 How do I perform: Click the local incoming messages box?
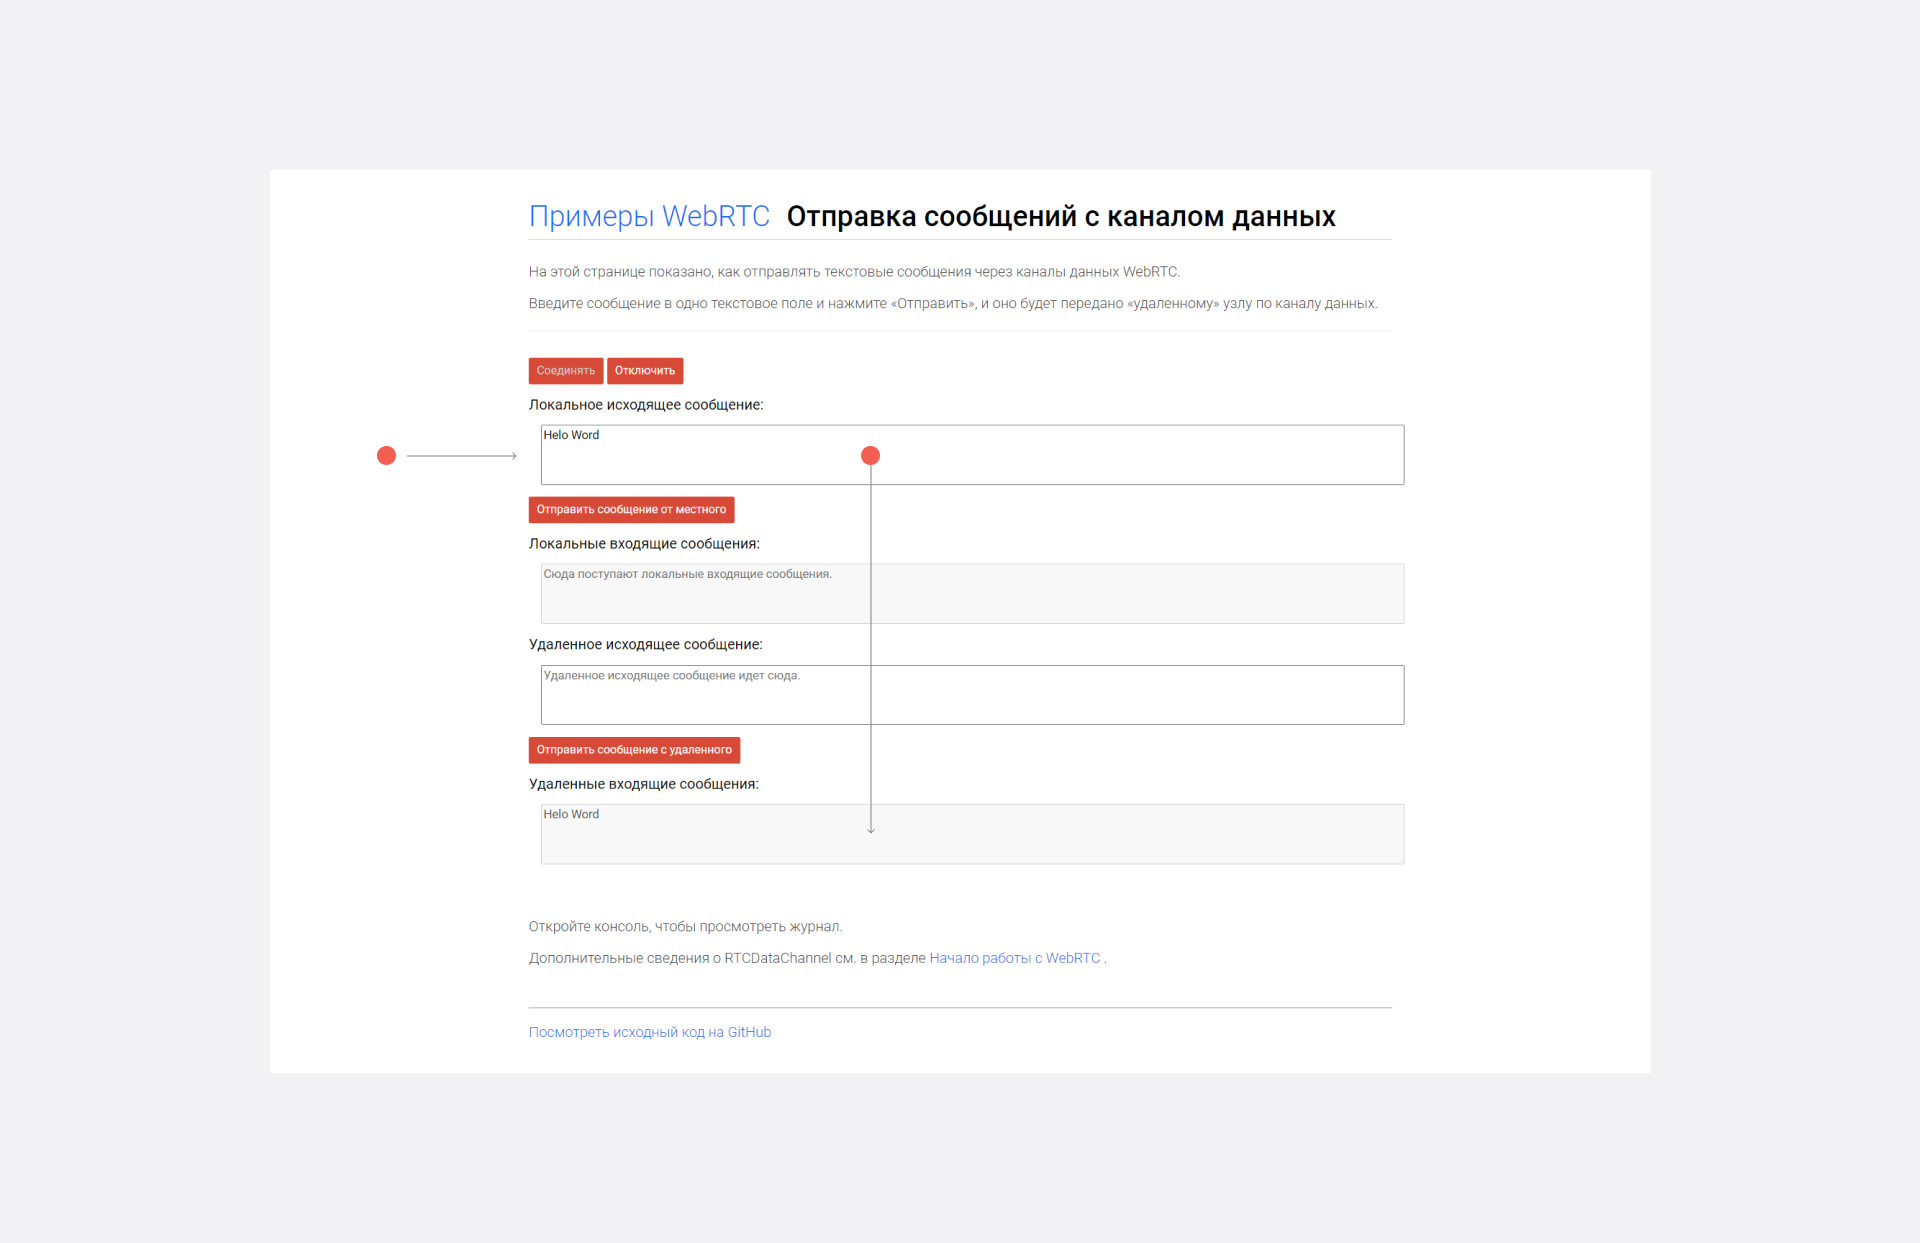pos(1100,594)
